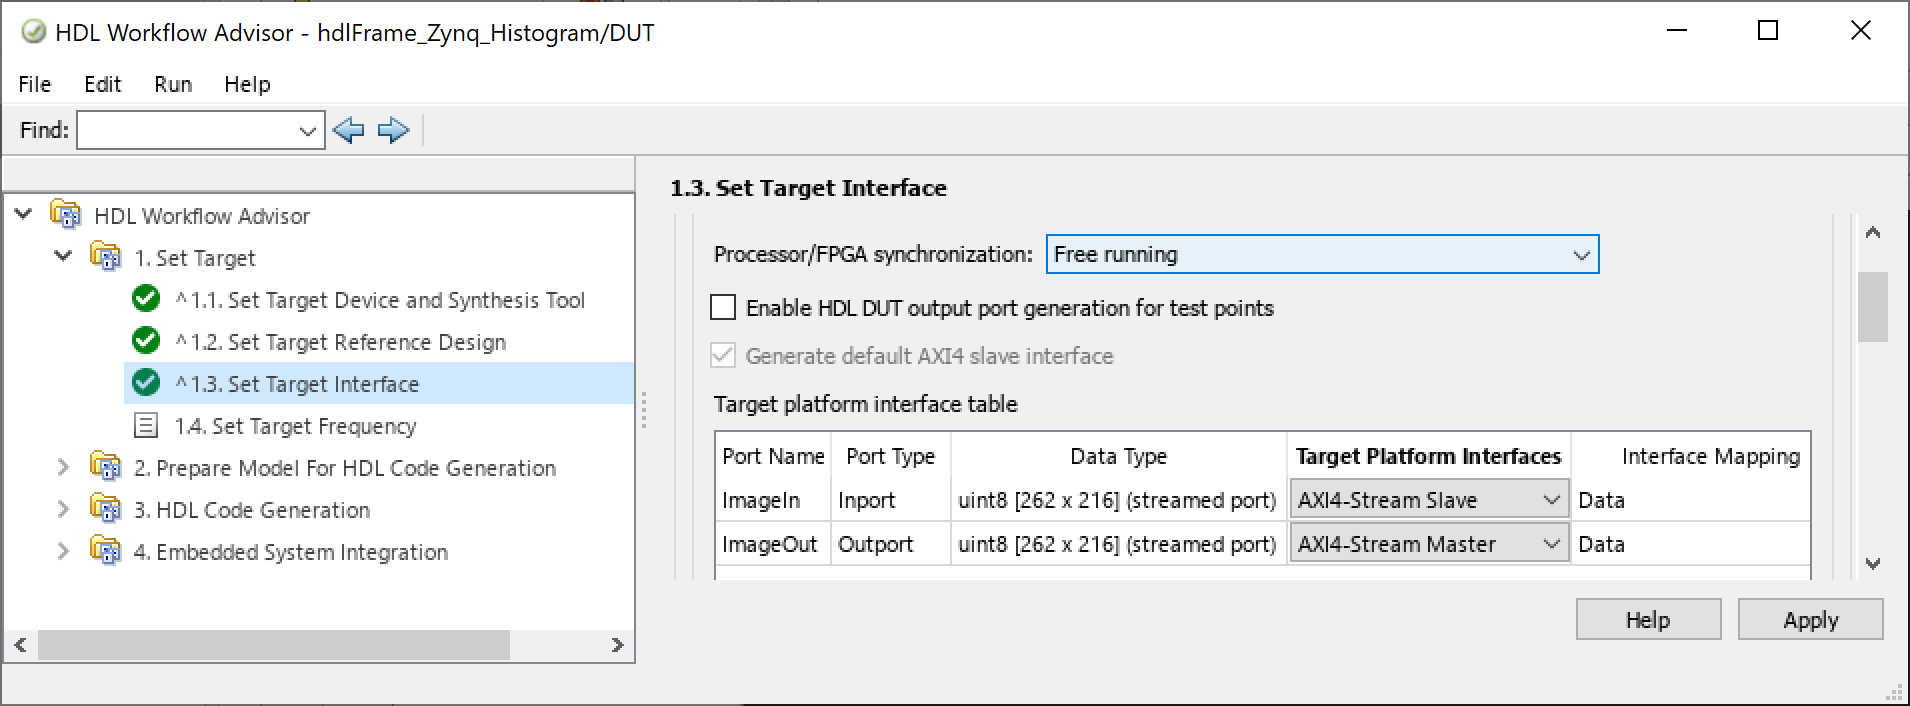The image size is (1910, 706).
Task: Toggle Generate default AXI4 slave interface checkbox
Action: (x=723, y=355)
